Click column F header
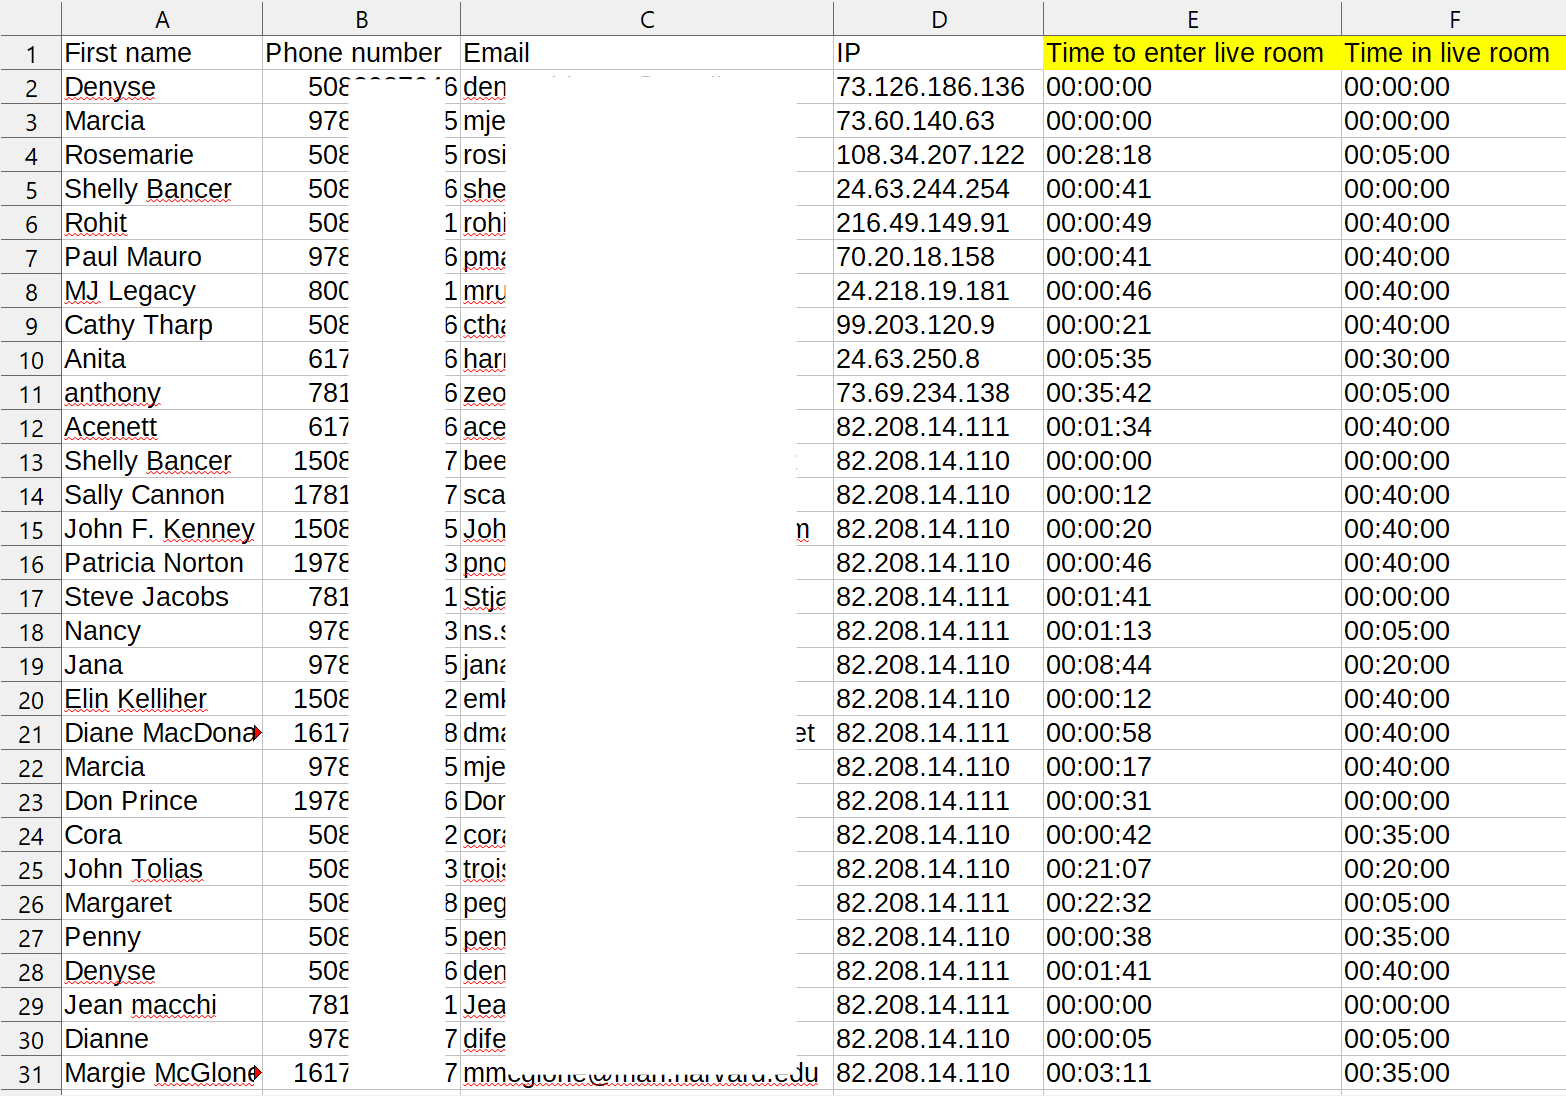The width and height of the screenshot is (1566, 1096). tap(1453, 19)
